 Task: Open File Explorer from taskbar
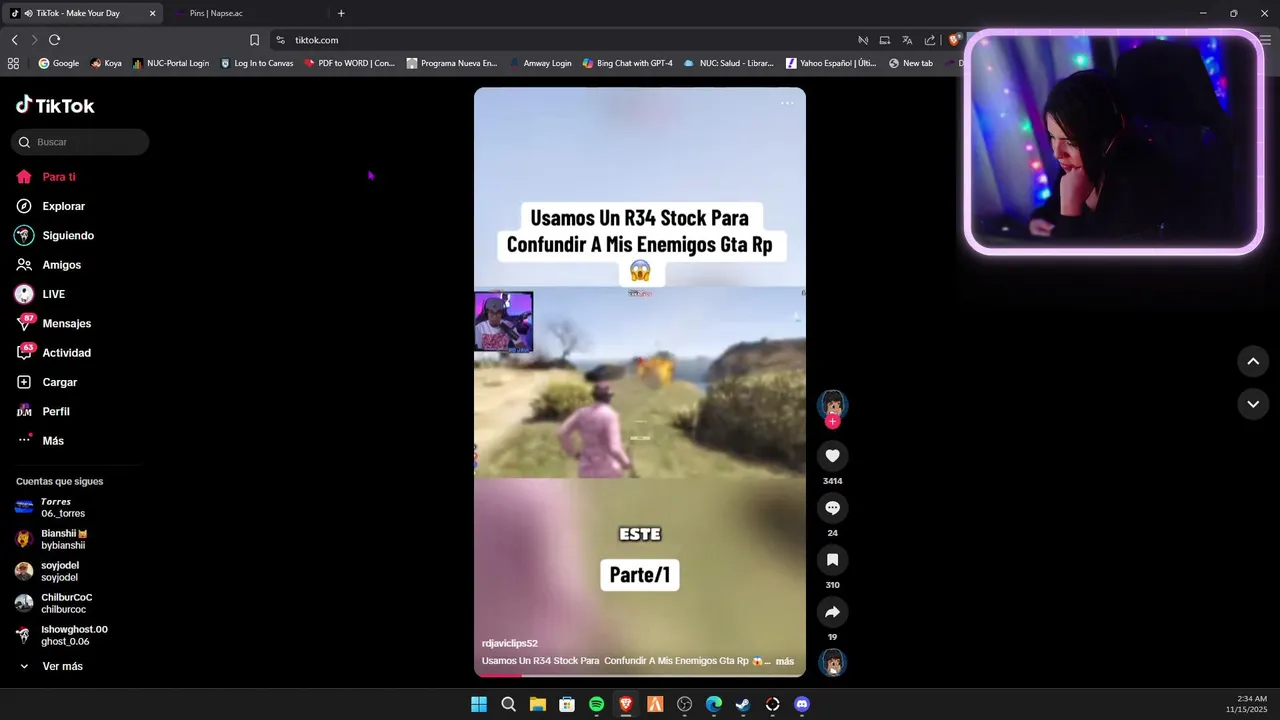537,704
